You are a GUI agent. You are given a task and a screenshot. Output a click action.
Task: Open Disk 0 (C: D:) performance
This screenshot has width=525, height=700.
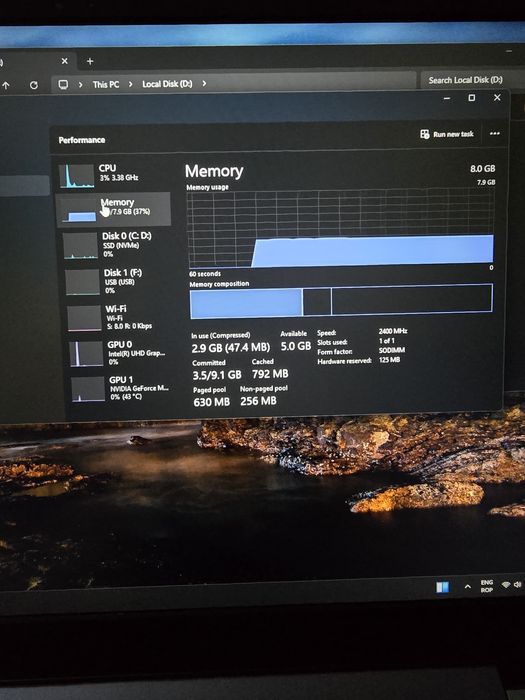tap(115, 244)
